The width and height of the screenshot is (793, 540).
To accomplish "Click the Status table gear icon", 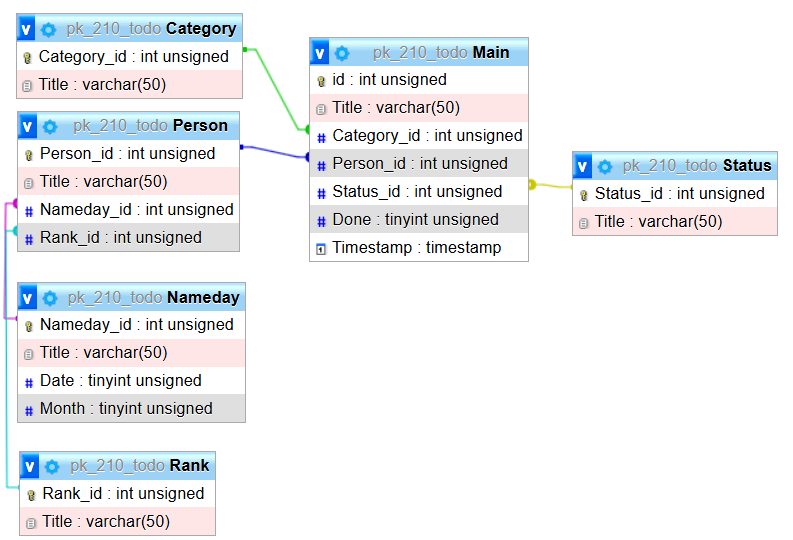I will click(605, 166).
